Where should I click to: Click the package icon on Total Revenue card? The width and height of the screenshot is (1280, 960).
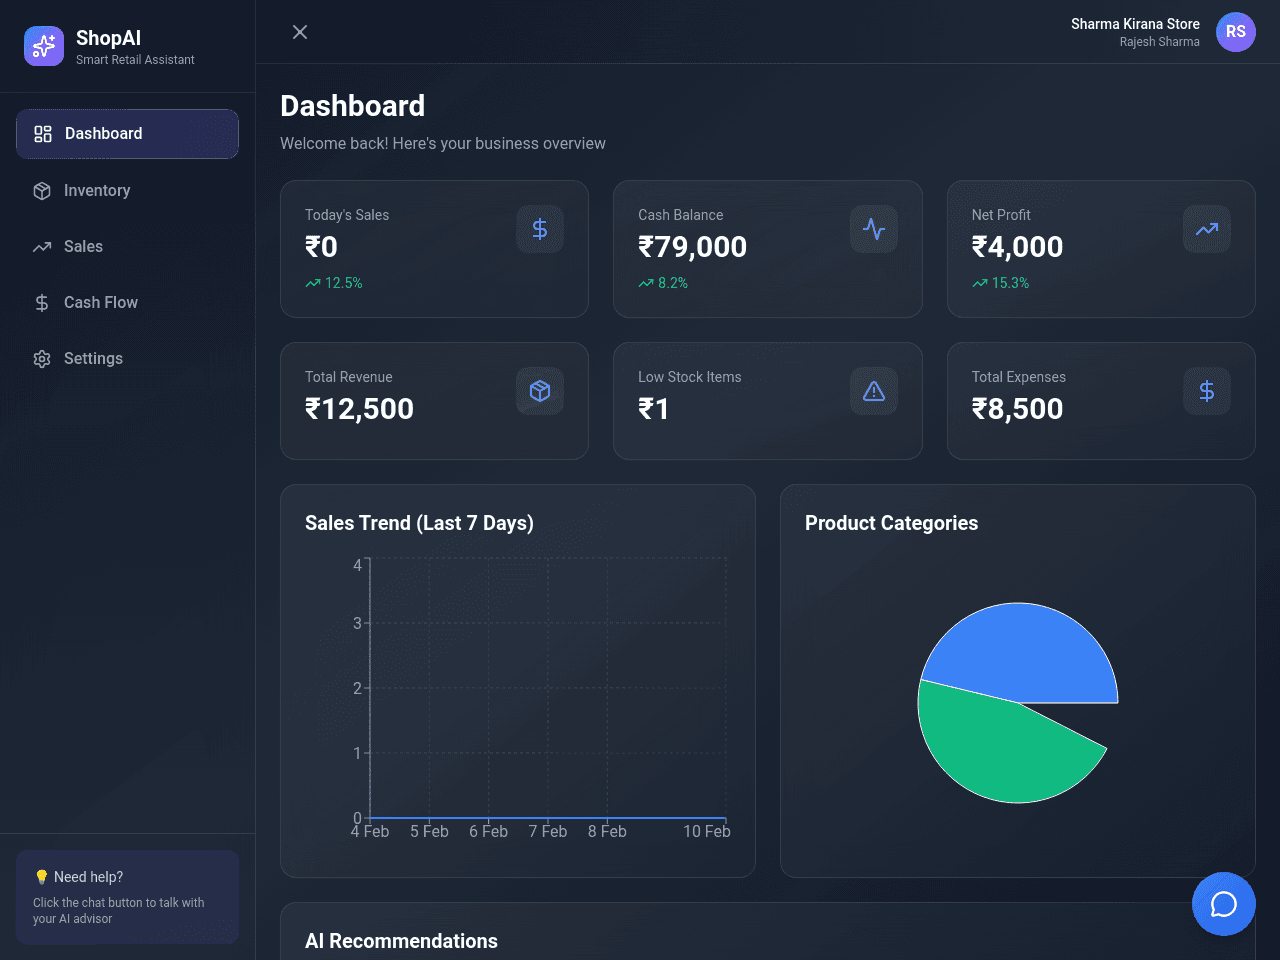(x=540, y=391)
